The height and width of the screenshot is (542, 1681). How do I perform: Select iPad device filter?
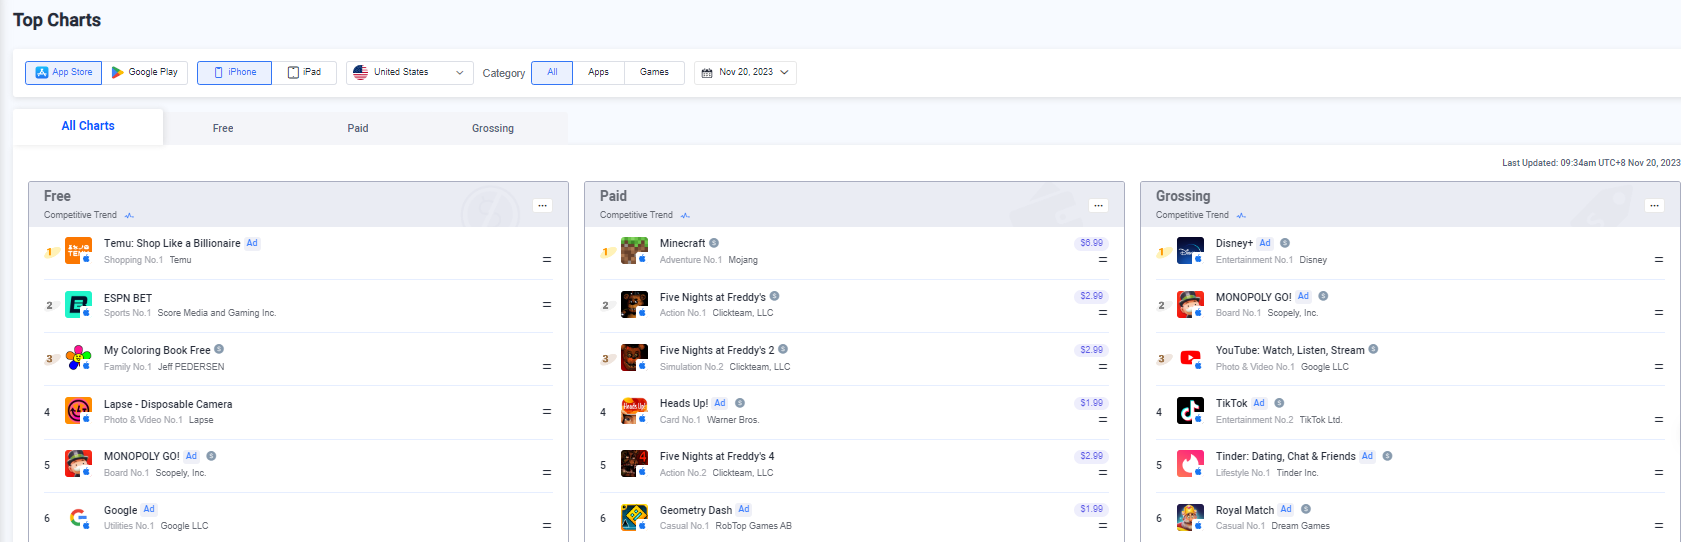click(x=304, y=72)
